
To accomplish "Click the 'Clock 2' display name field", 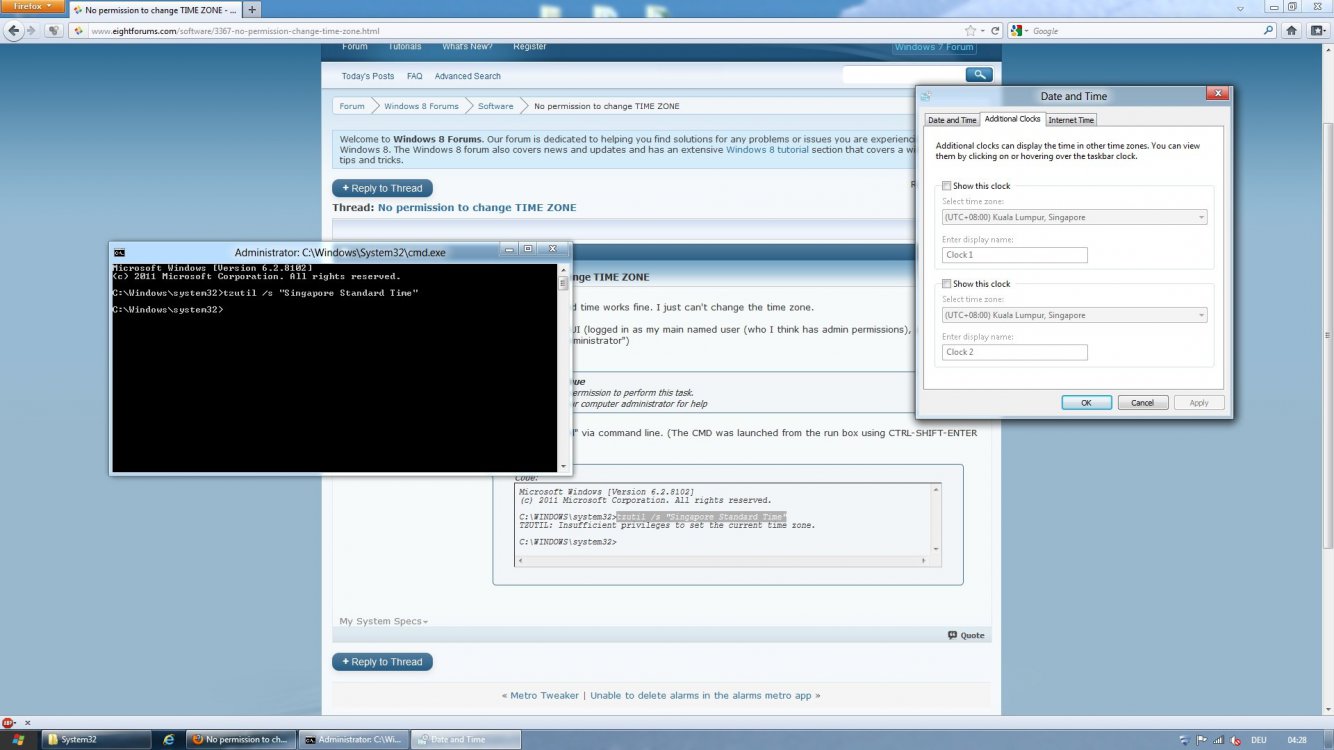I will coord(1015,352).
